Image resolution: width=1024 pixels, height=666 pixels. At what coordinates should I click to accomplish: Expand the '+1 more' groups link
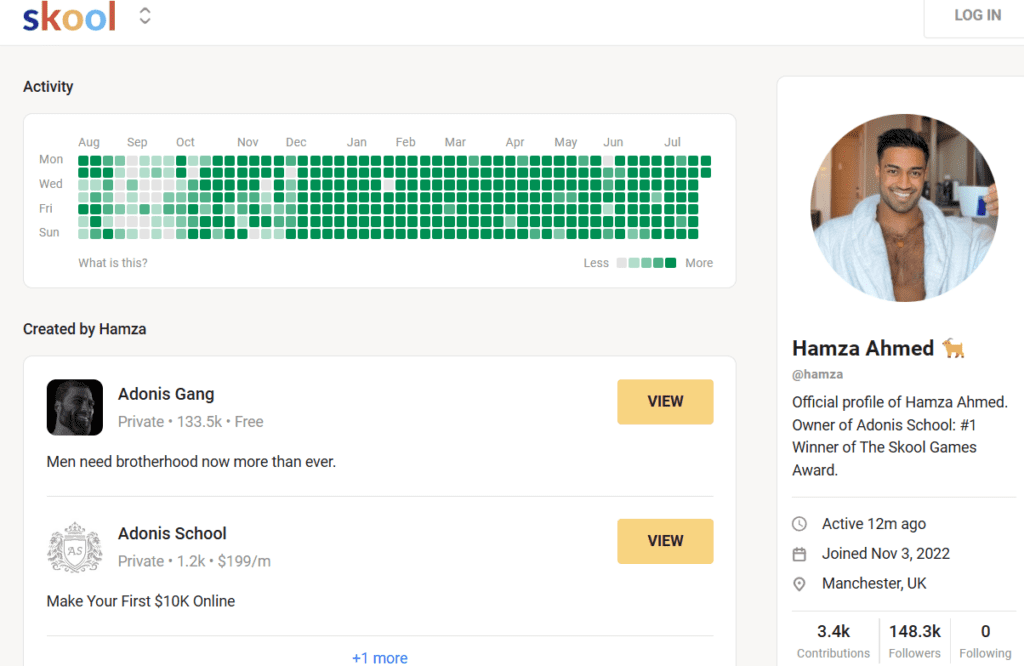point(379,658)
